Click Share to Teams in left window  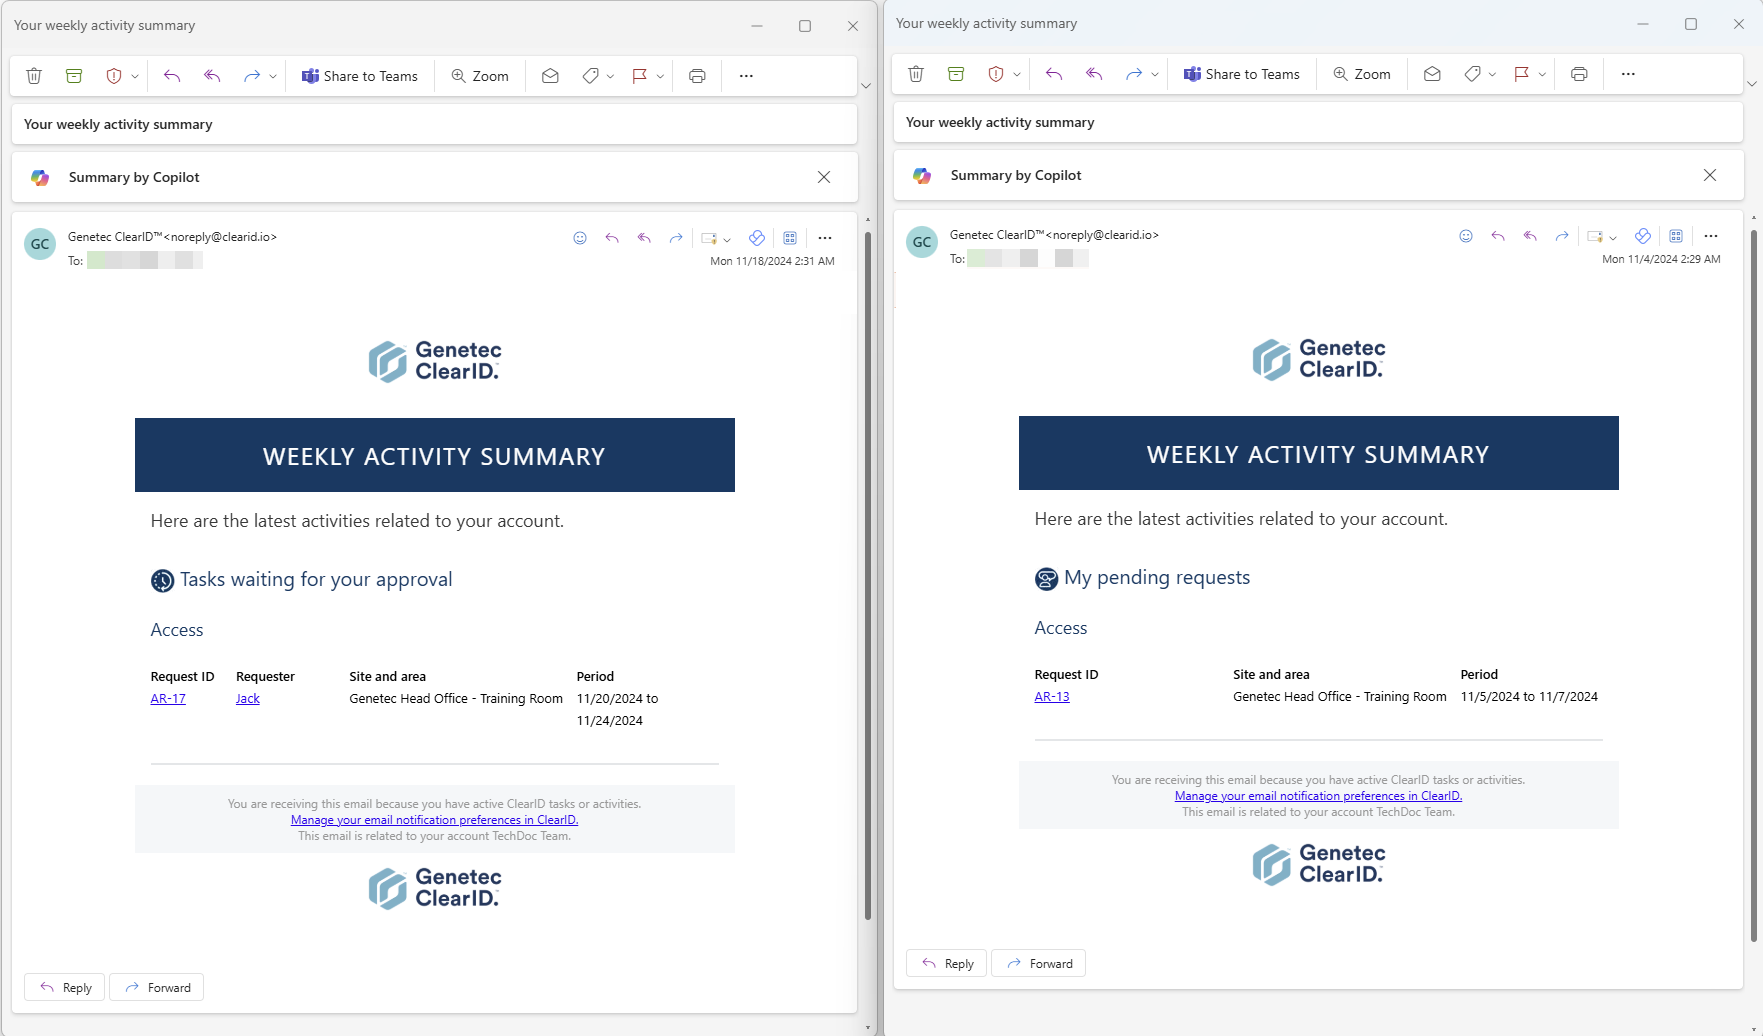[x=360, y=76]
